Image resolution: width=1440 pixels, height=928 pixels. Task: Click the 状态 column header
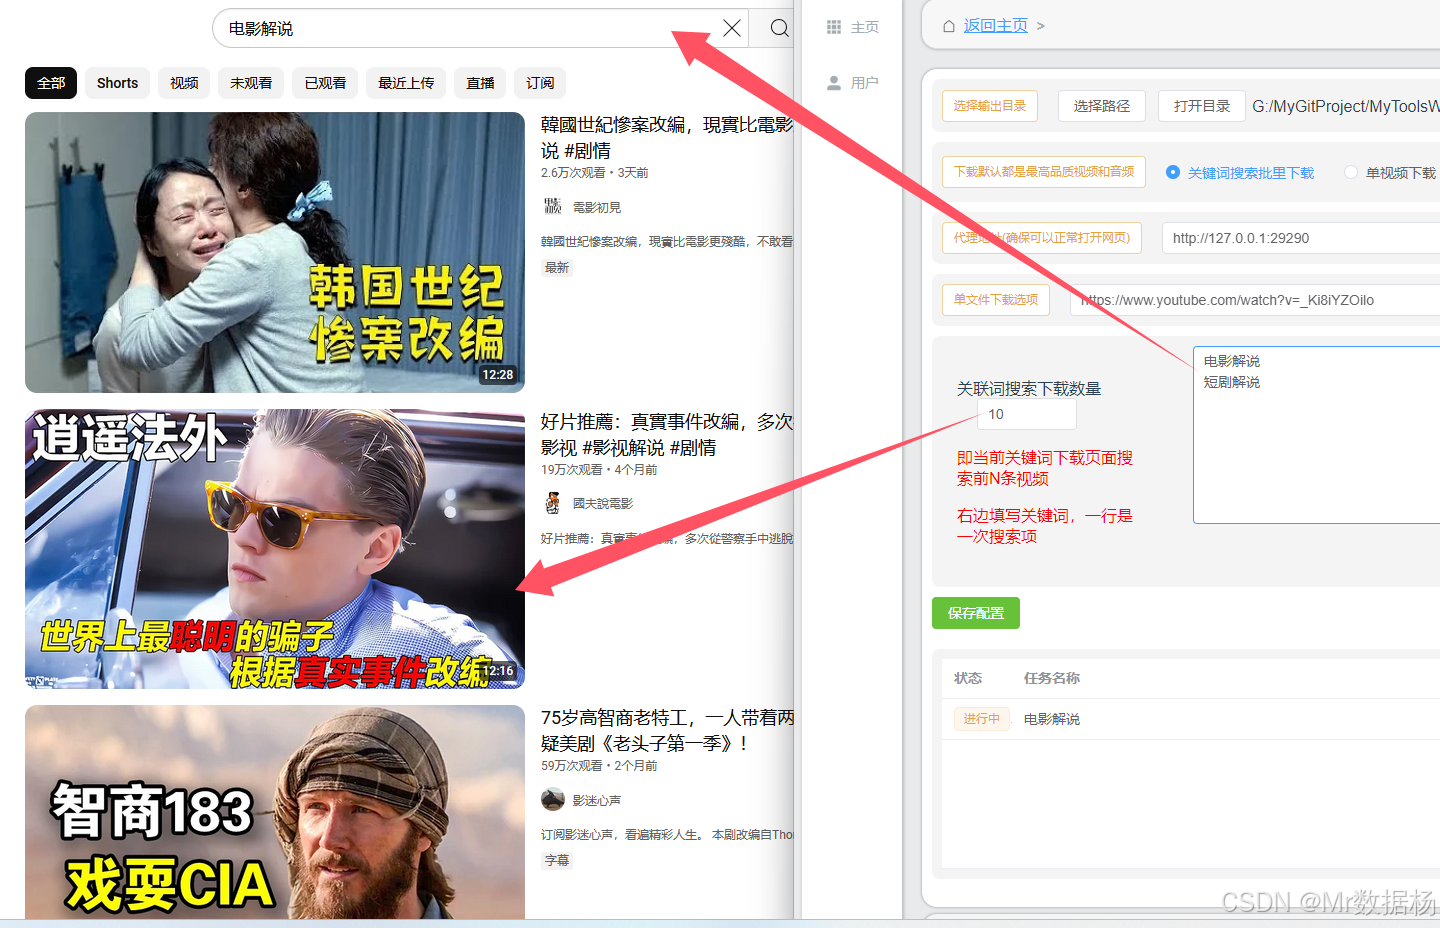tap(968, 678)
